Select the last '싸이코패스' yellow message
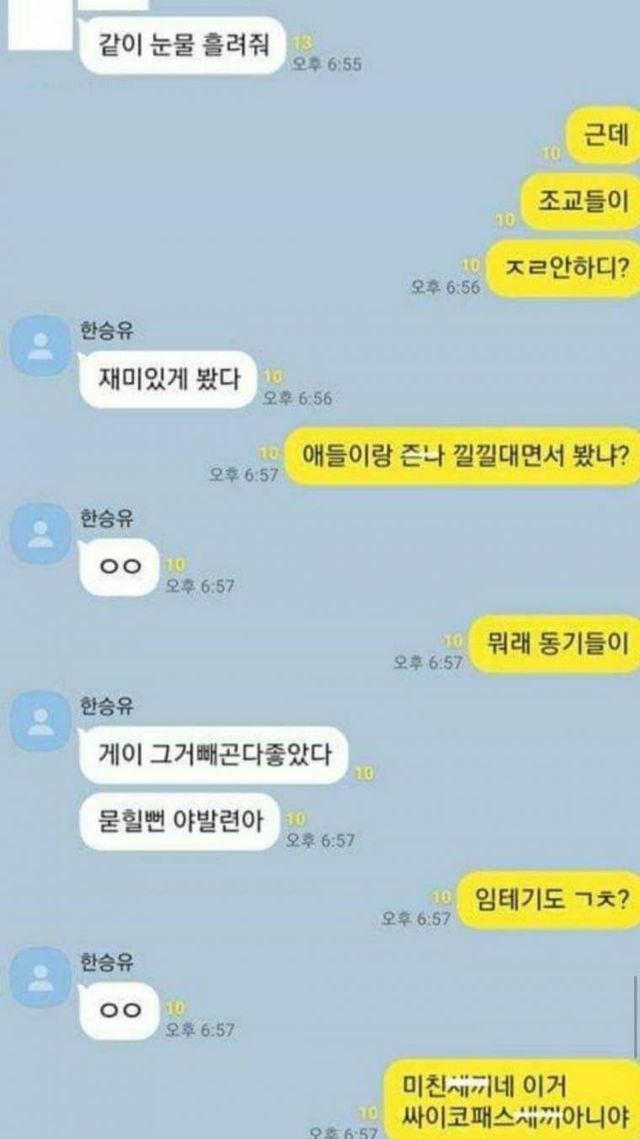The height and width of the screenshot is (1139, 640). (512, 1099)
